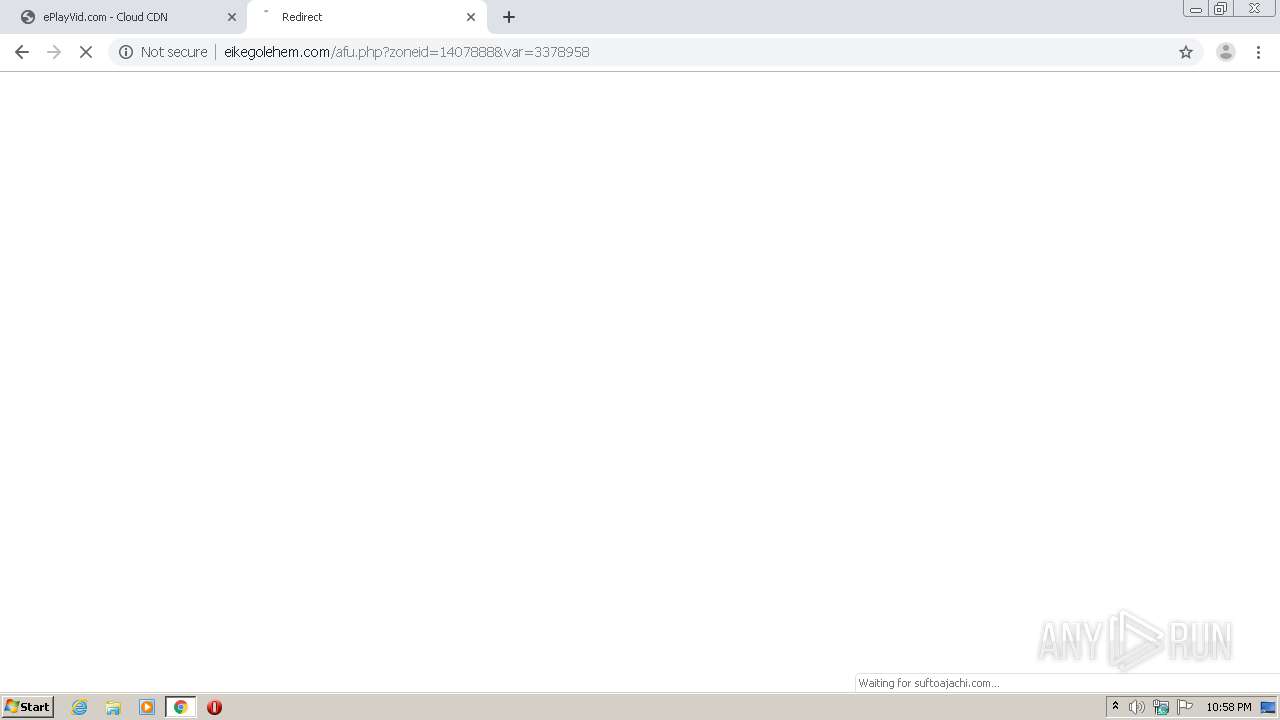This screenshot has width=1280, height=720.
Task: View site information for Not secure
Action: [x=126, y=52]
